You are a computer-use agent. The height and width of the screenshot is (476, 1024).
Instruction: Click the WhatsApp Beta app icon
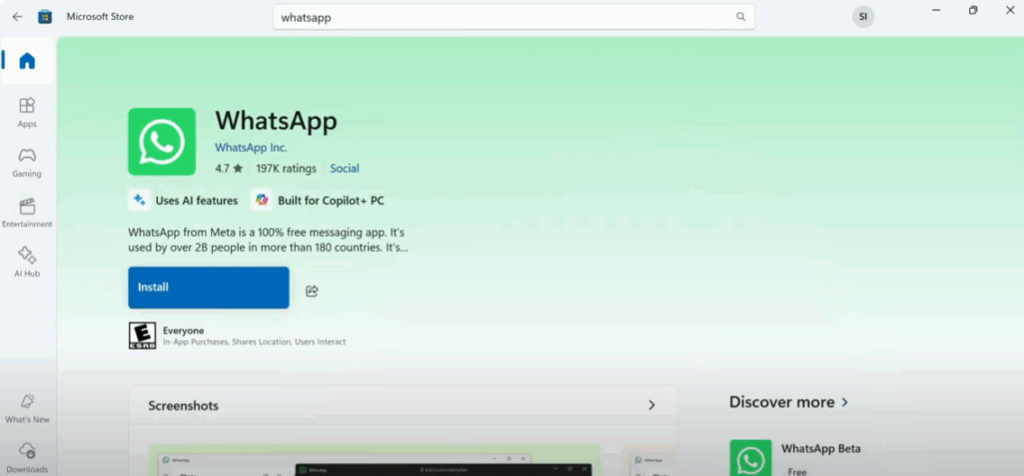(750, 458)
